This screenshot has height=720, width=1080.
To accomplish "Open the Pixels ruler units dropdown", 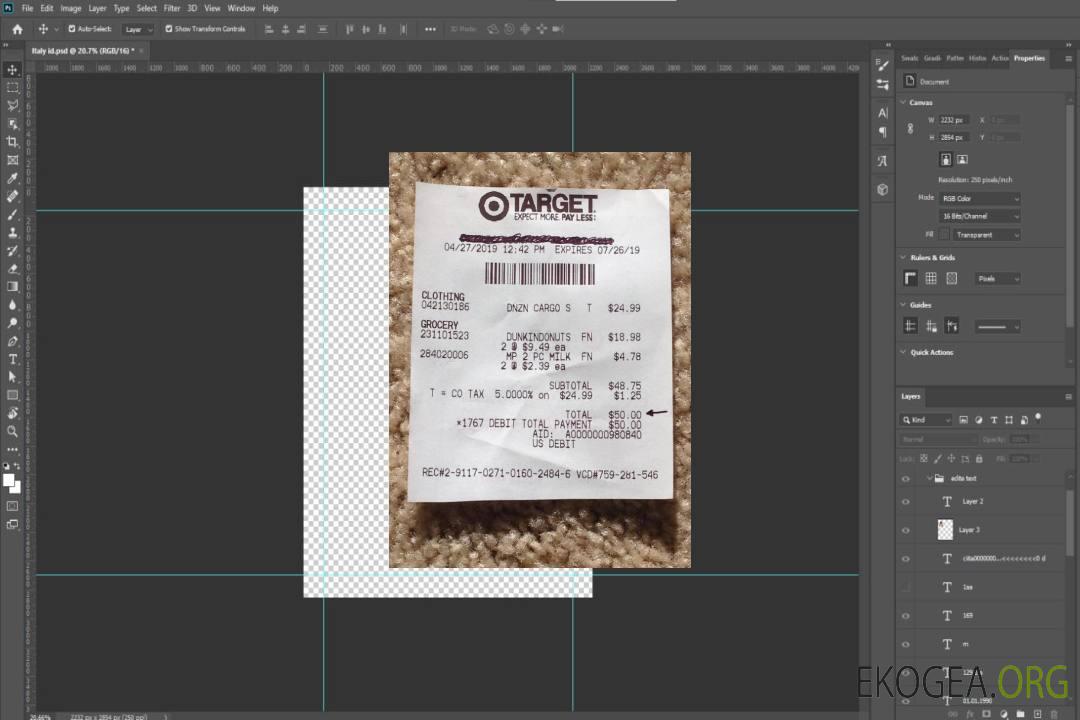I will [x=997, y=279].
